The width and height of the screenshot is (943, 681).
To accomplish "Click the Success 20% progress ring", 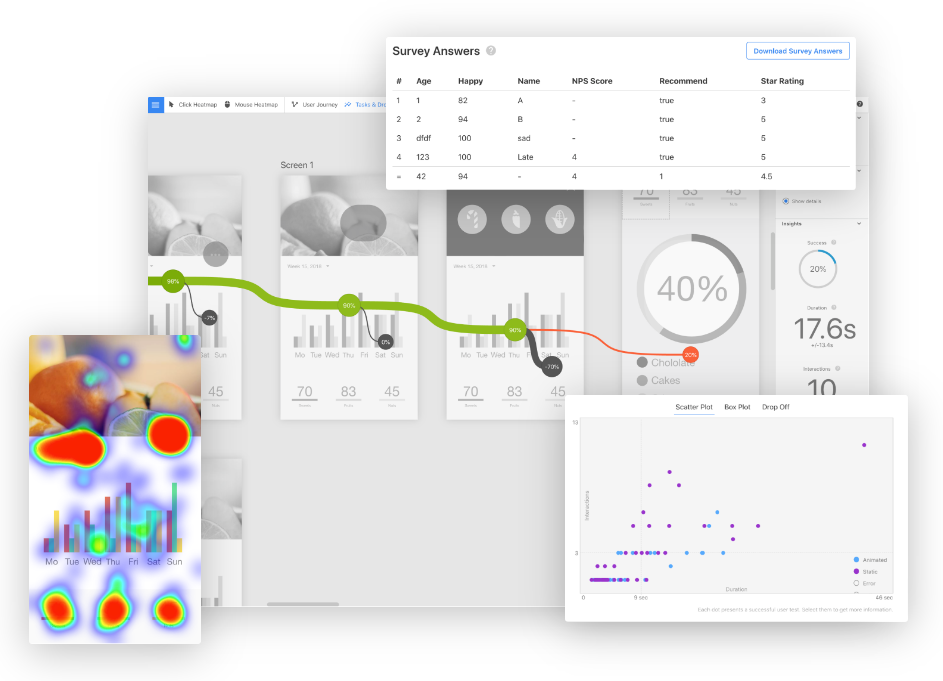I will coord(817,269).
